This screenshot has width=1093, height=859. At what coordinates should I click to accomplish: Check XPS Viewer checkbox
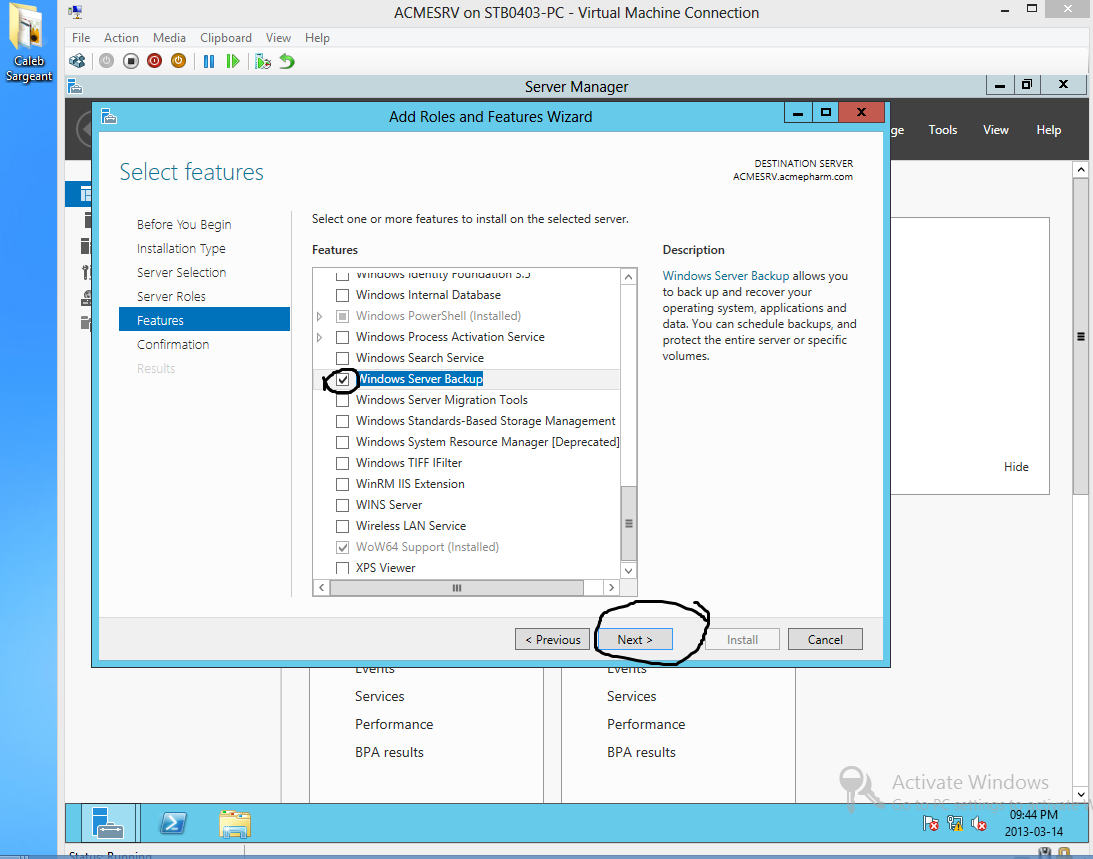pyautogui.click(x=342, y=568)
